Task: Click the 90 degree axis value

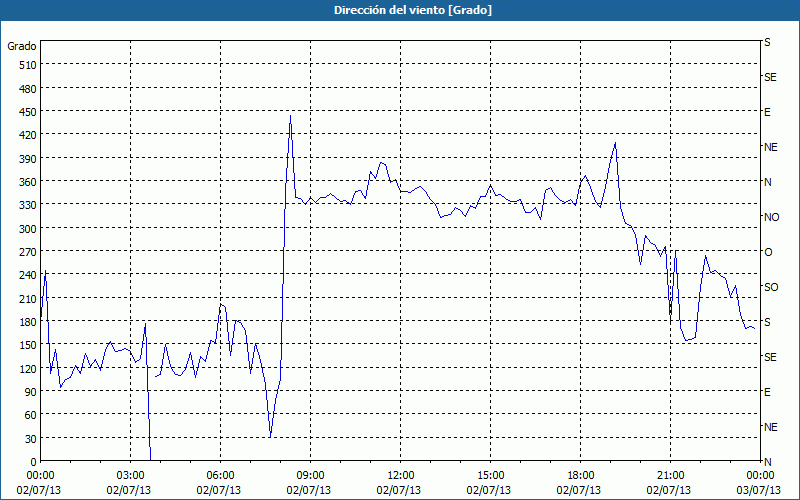Action: pyautogui.click(x=31, y=392)
